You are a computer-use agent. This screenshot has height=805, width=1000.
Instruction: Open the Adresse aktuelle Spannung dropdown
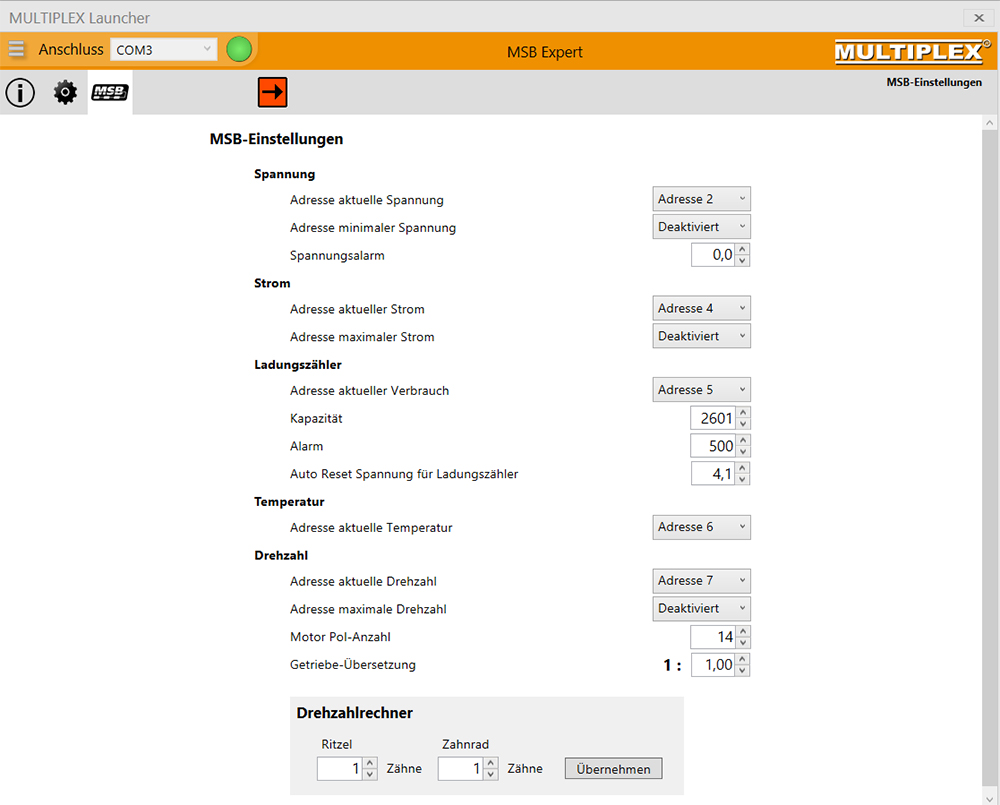[701, 198]
